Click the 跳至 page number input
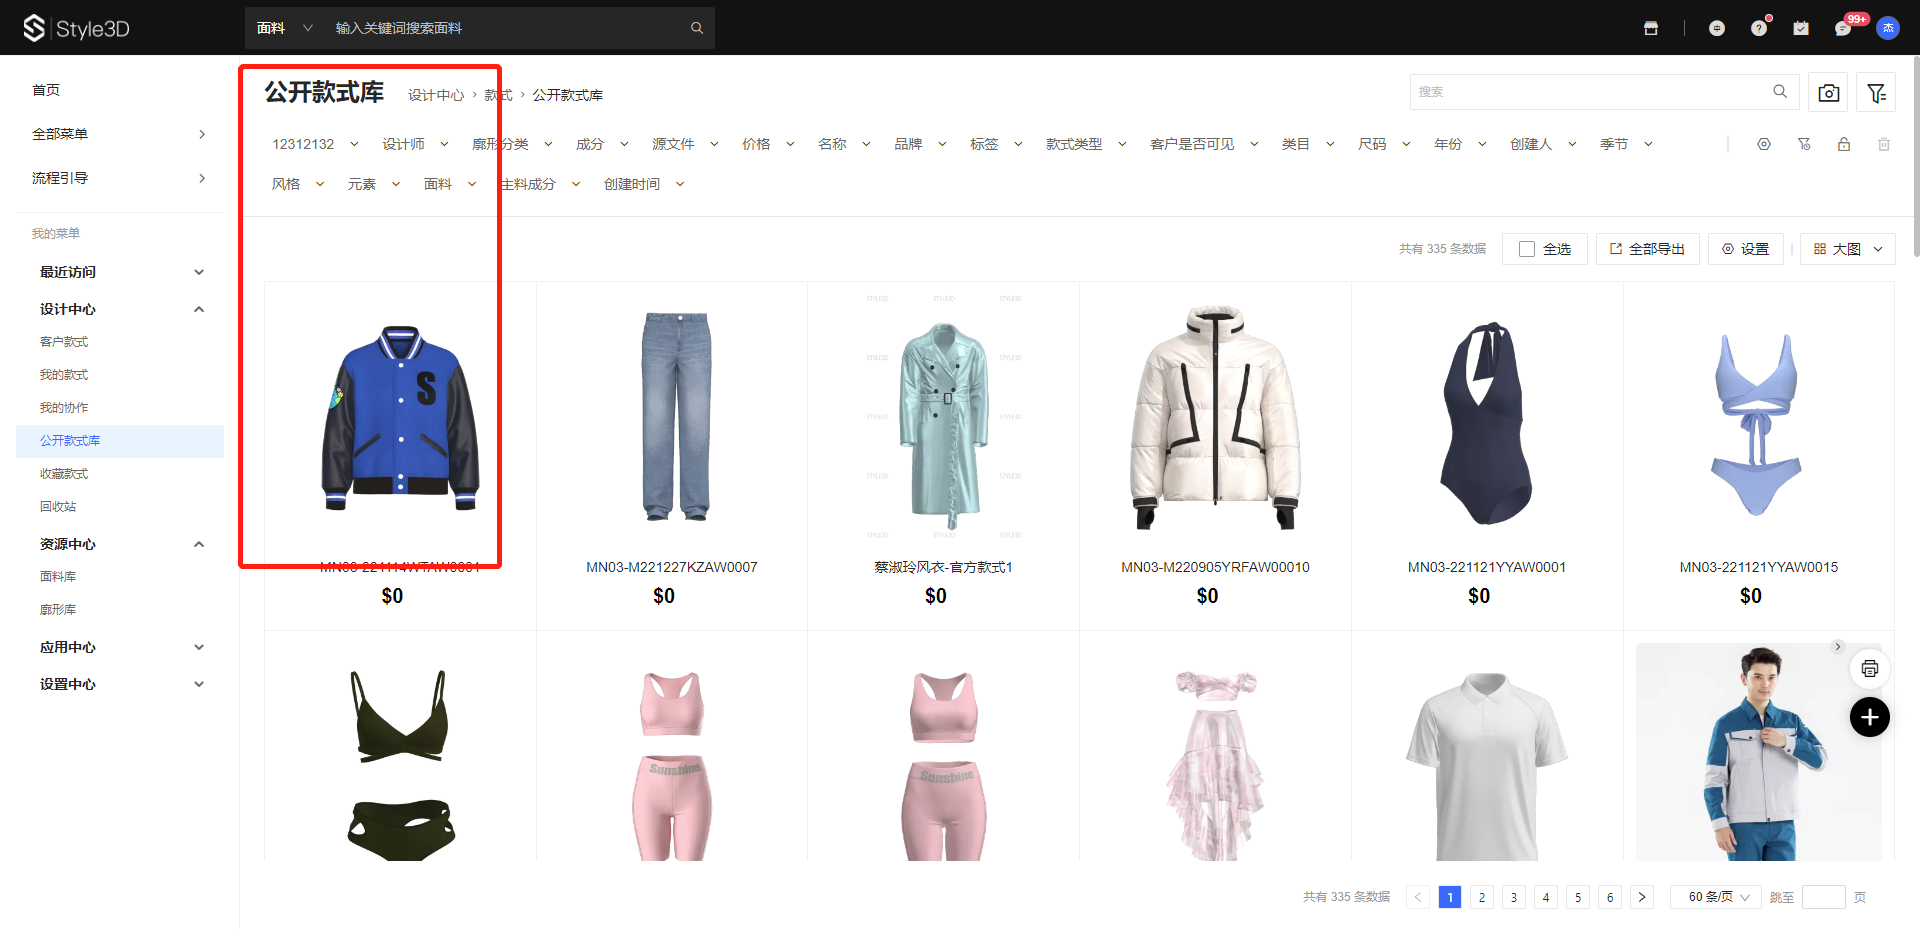Image resolution: width=1920 pixels, height=929 pixels. [1824, 897]
